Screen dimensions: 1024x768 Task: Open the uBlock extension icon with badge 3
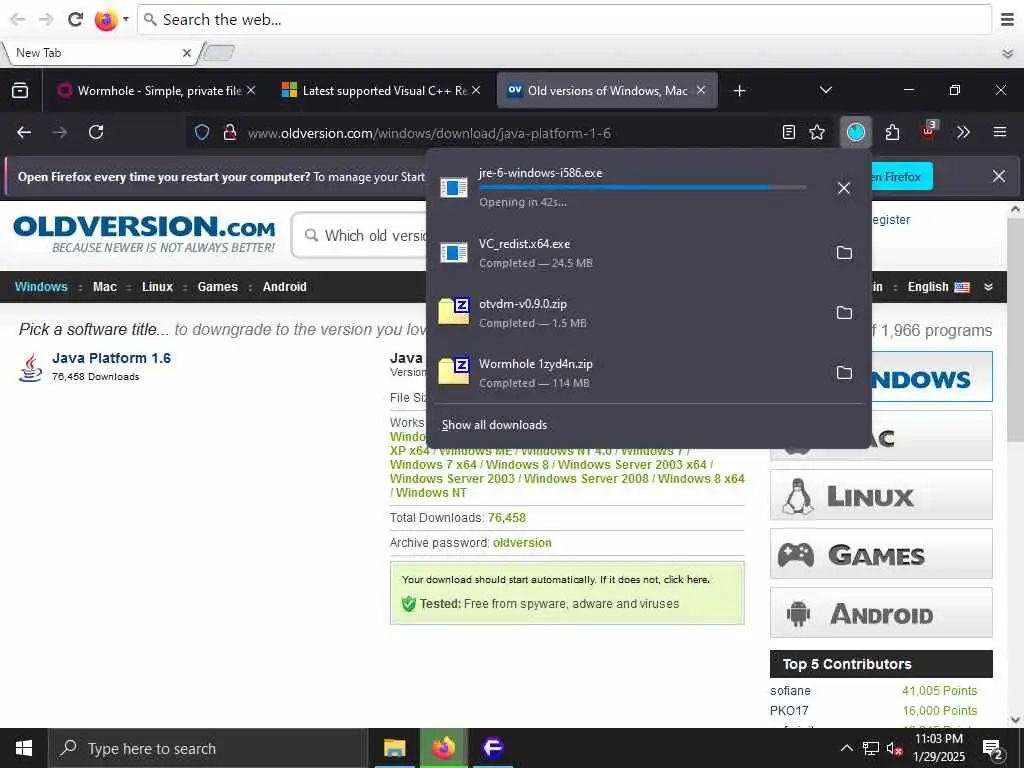[x=928, y=131]
